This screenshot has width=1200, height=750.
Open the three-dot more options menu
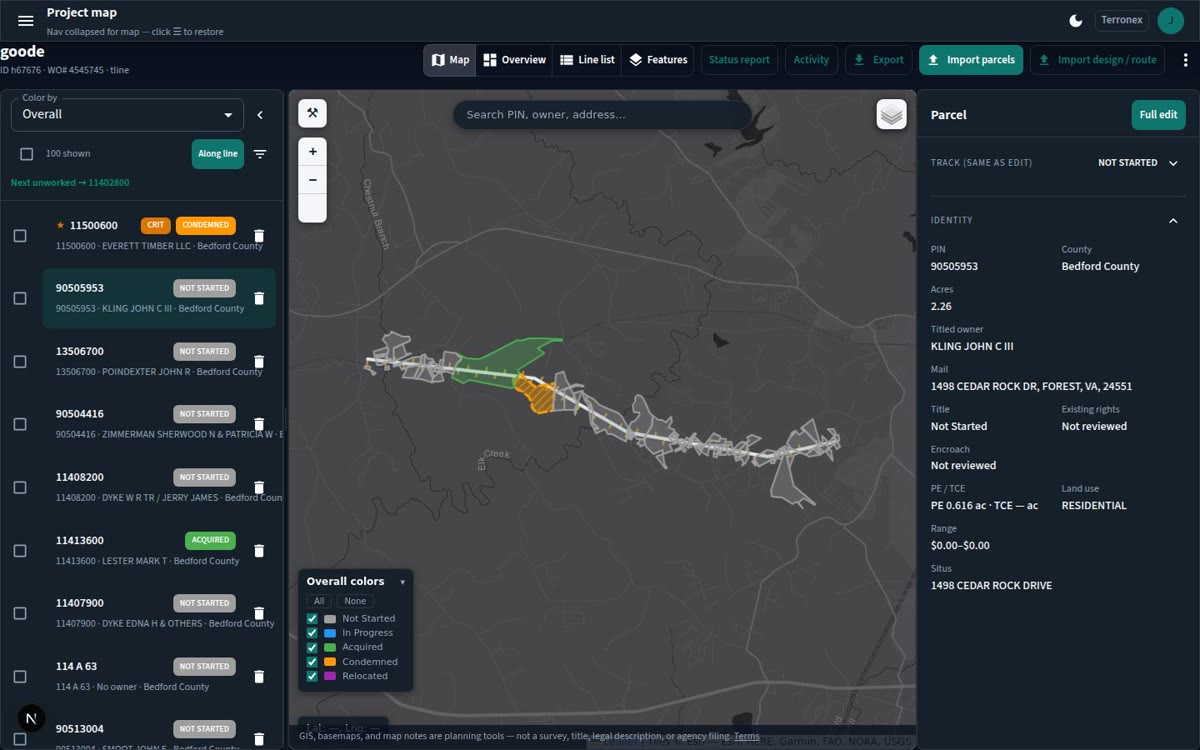pos(1186,60)
